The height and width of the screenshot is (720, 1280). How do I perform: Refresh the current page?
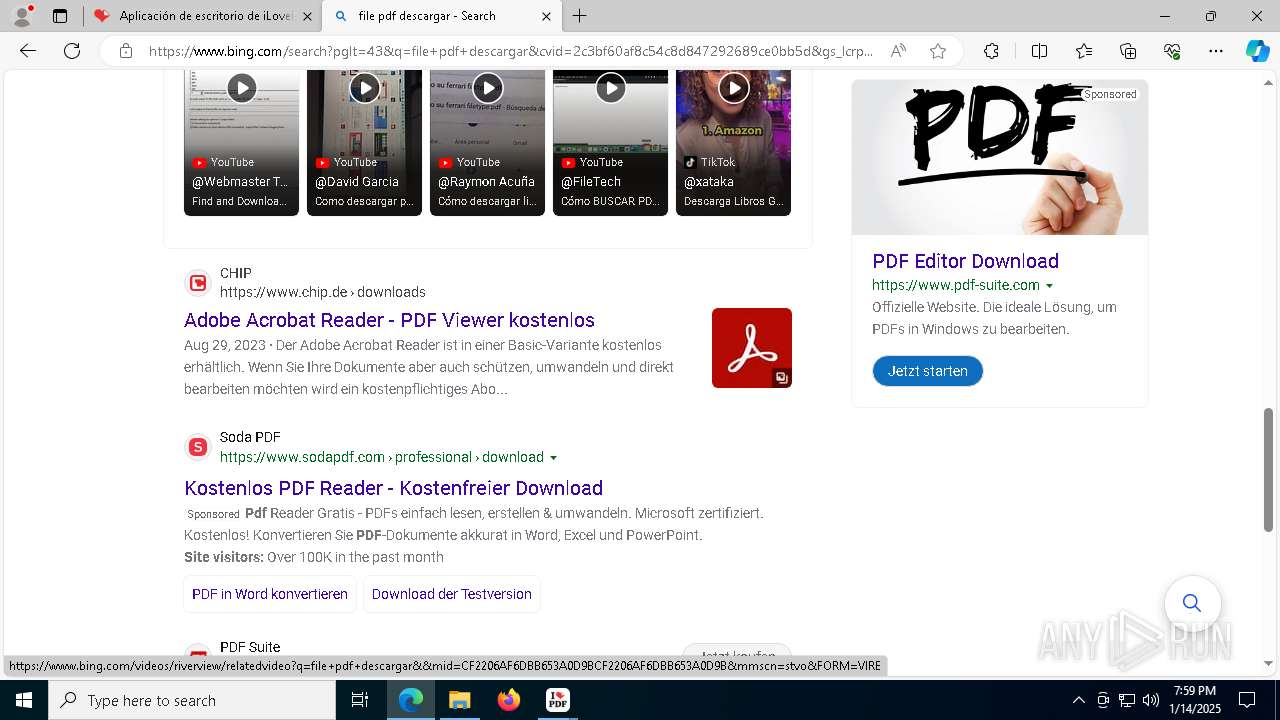[x=72, y=51]
